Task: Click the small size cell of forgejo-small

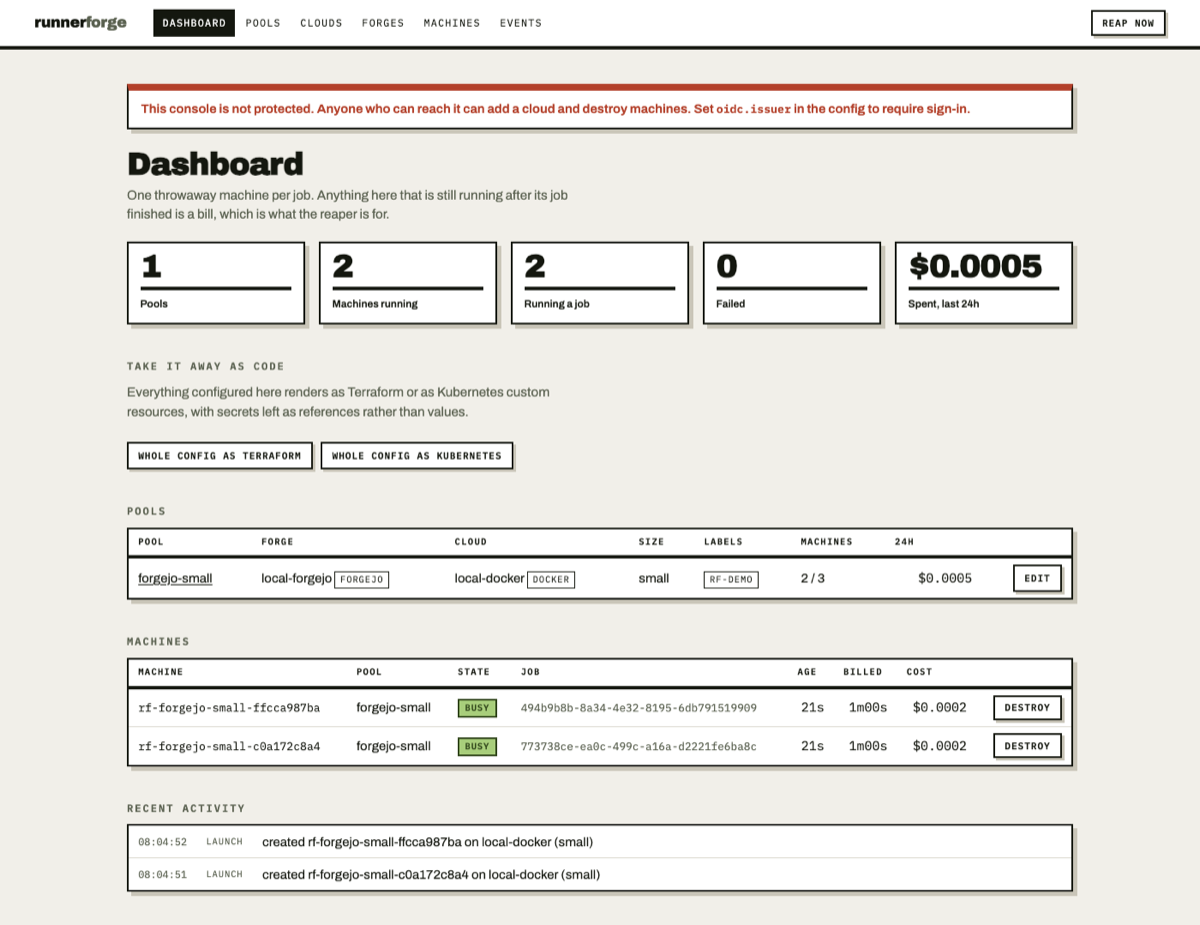Action: pos(654,578)
